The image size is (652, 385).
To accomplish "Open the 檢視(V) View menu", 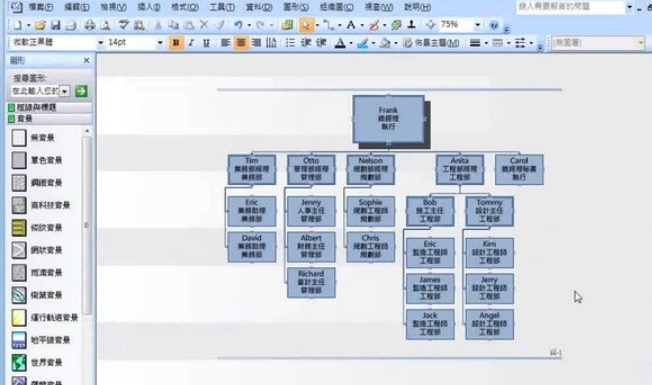I will click(113, 7).
